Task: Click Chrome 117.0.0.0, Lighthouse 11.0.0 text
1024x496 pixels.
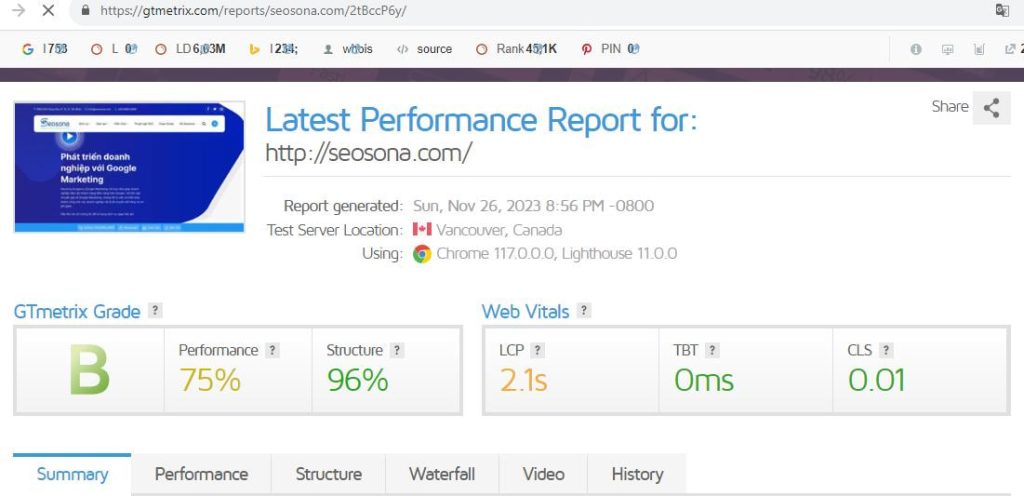Action: point(556,254)
